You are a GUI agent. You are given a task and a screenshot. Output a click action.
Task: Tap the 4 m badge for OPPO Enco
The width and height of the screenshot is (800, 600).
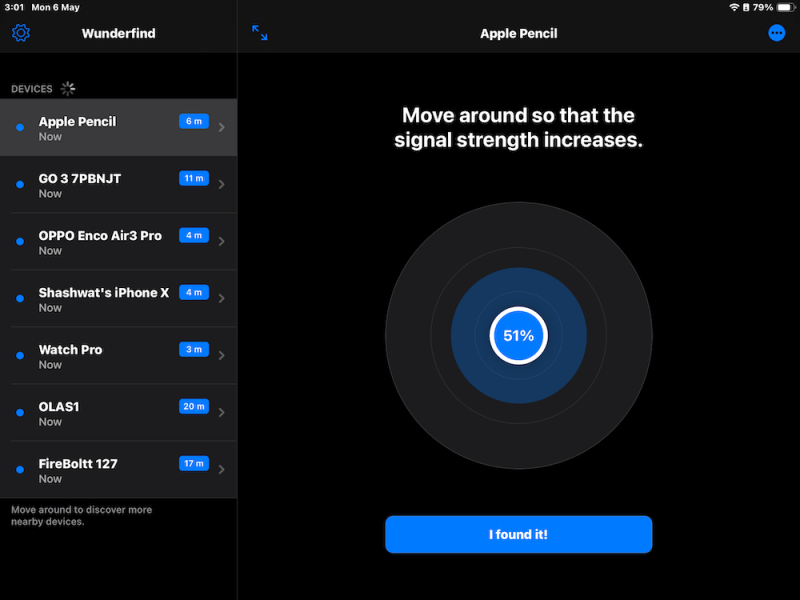coord(194,236)
